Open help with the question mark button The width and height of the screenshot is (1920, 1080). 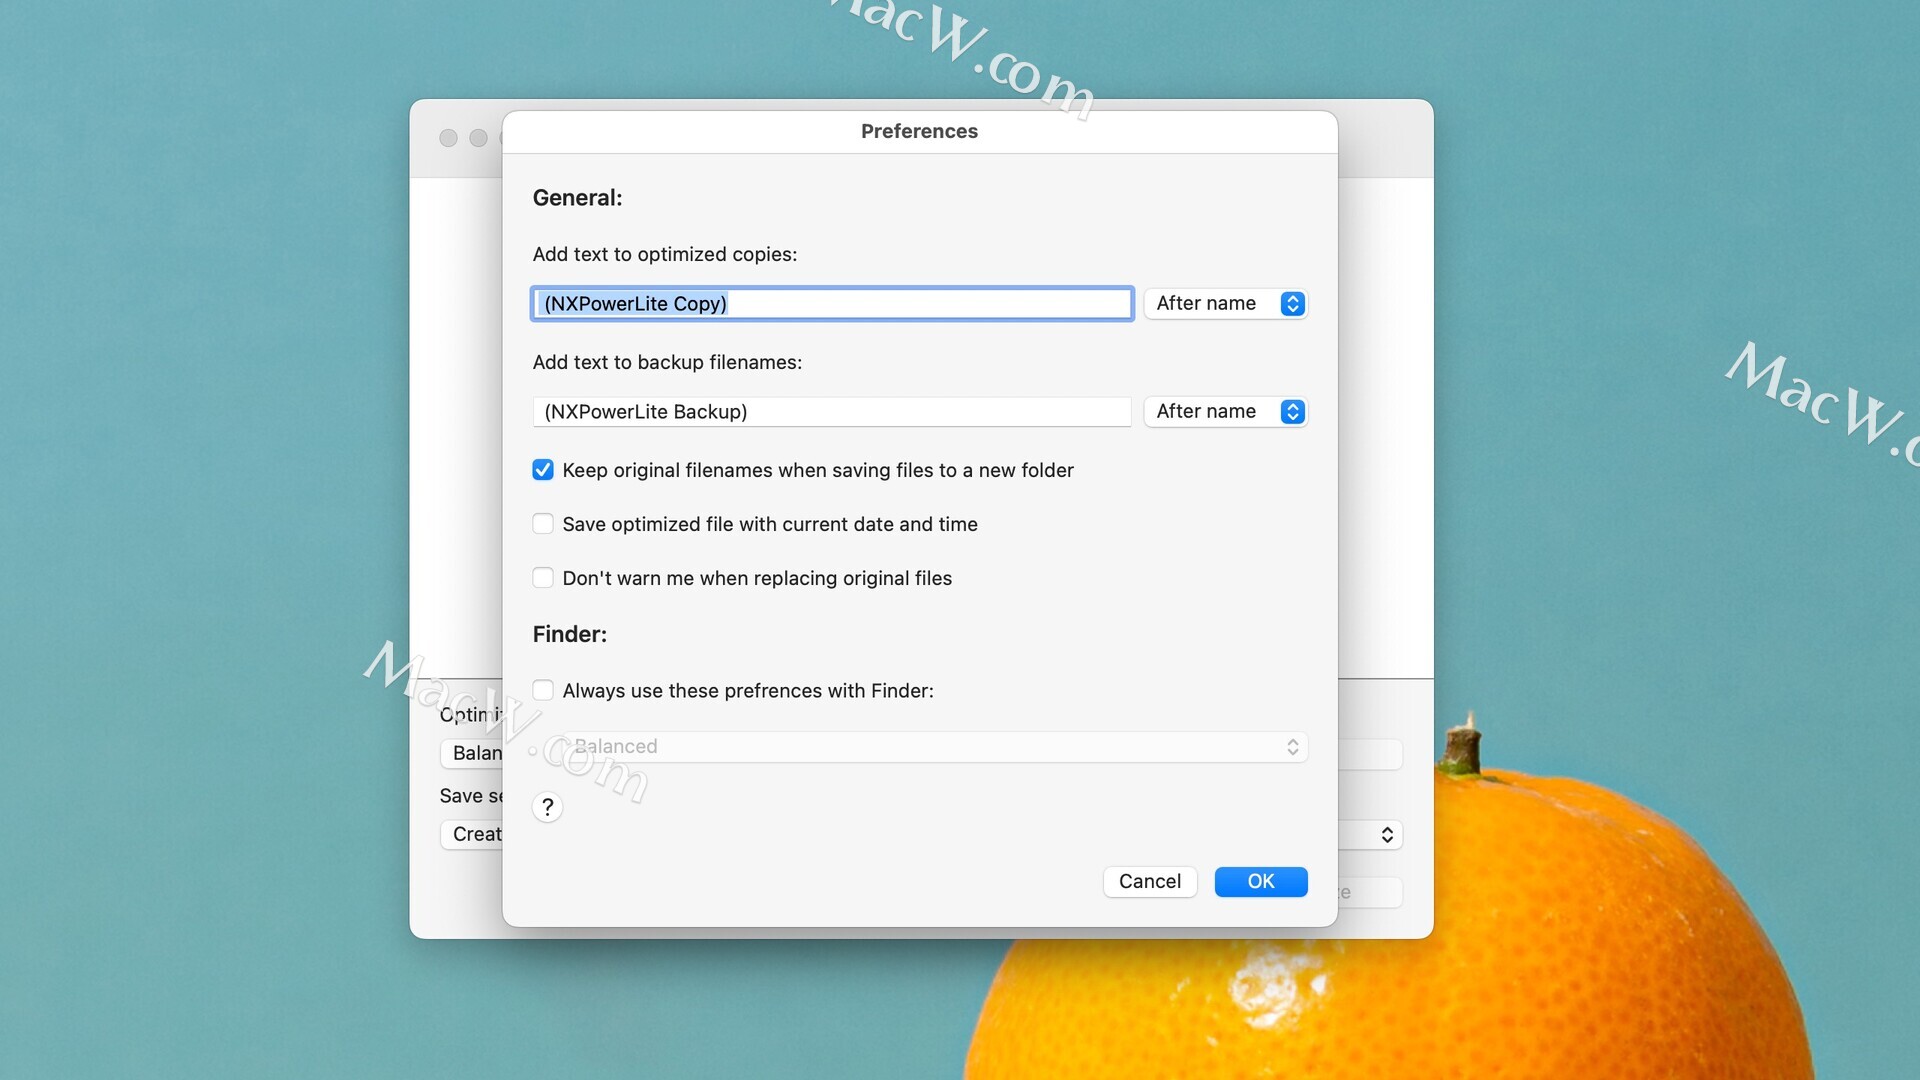[547, 807]
